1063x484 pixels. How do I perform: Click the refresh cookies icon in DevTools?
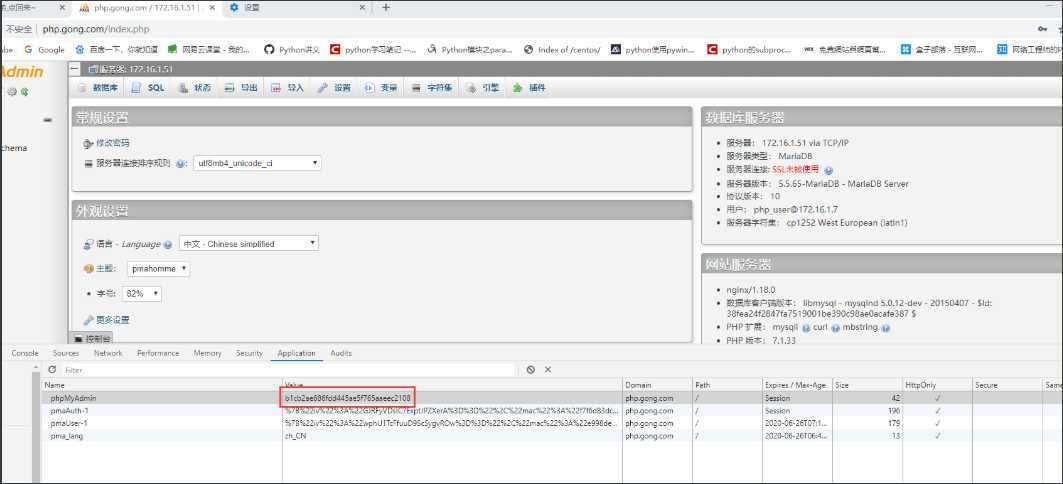(x=52, y=370)
